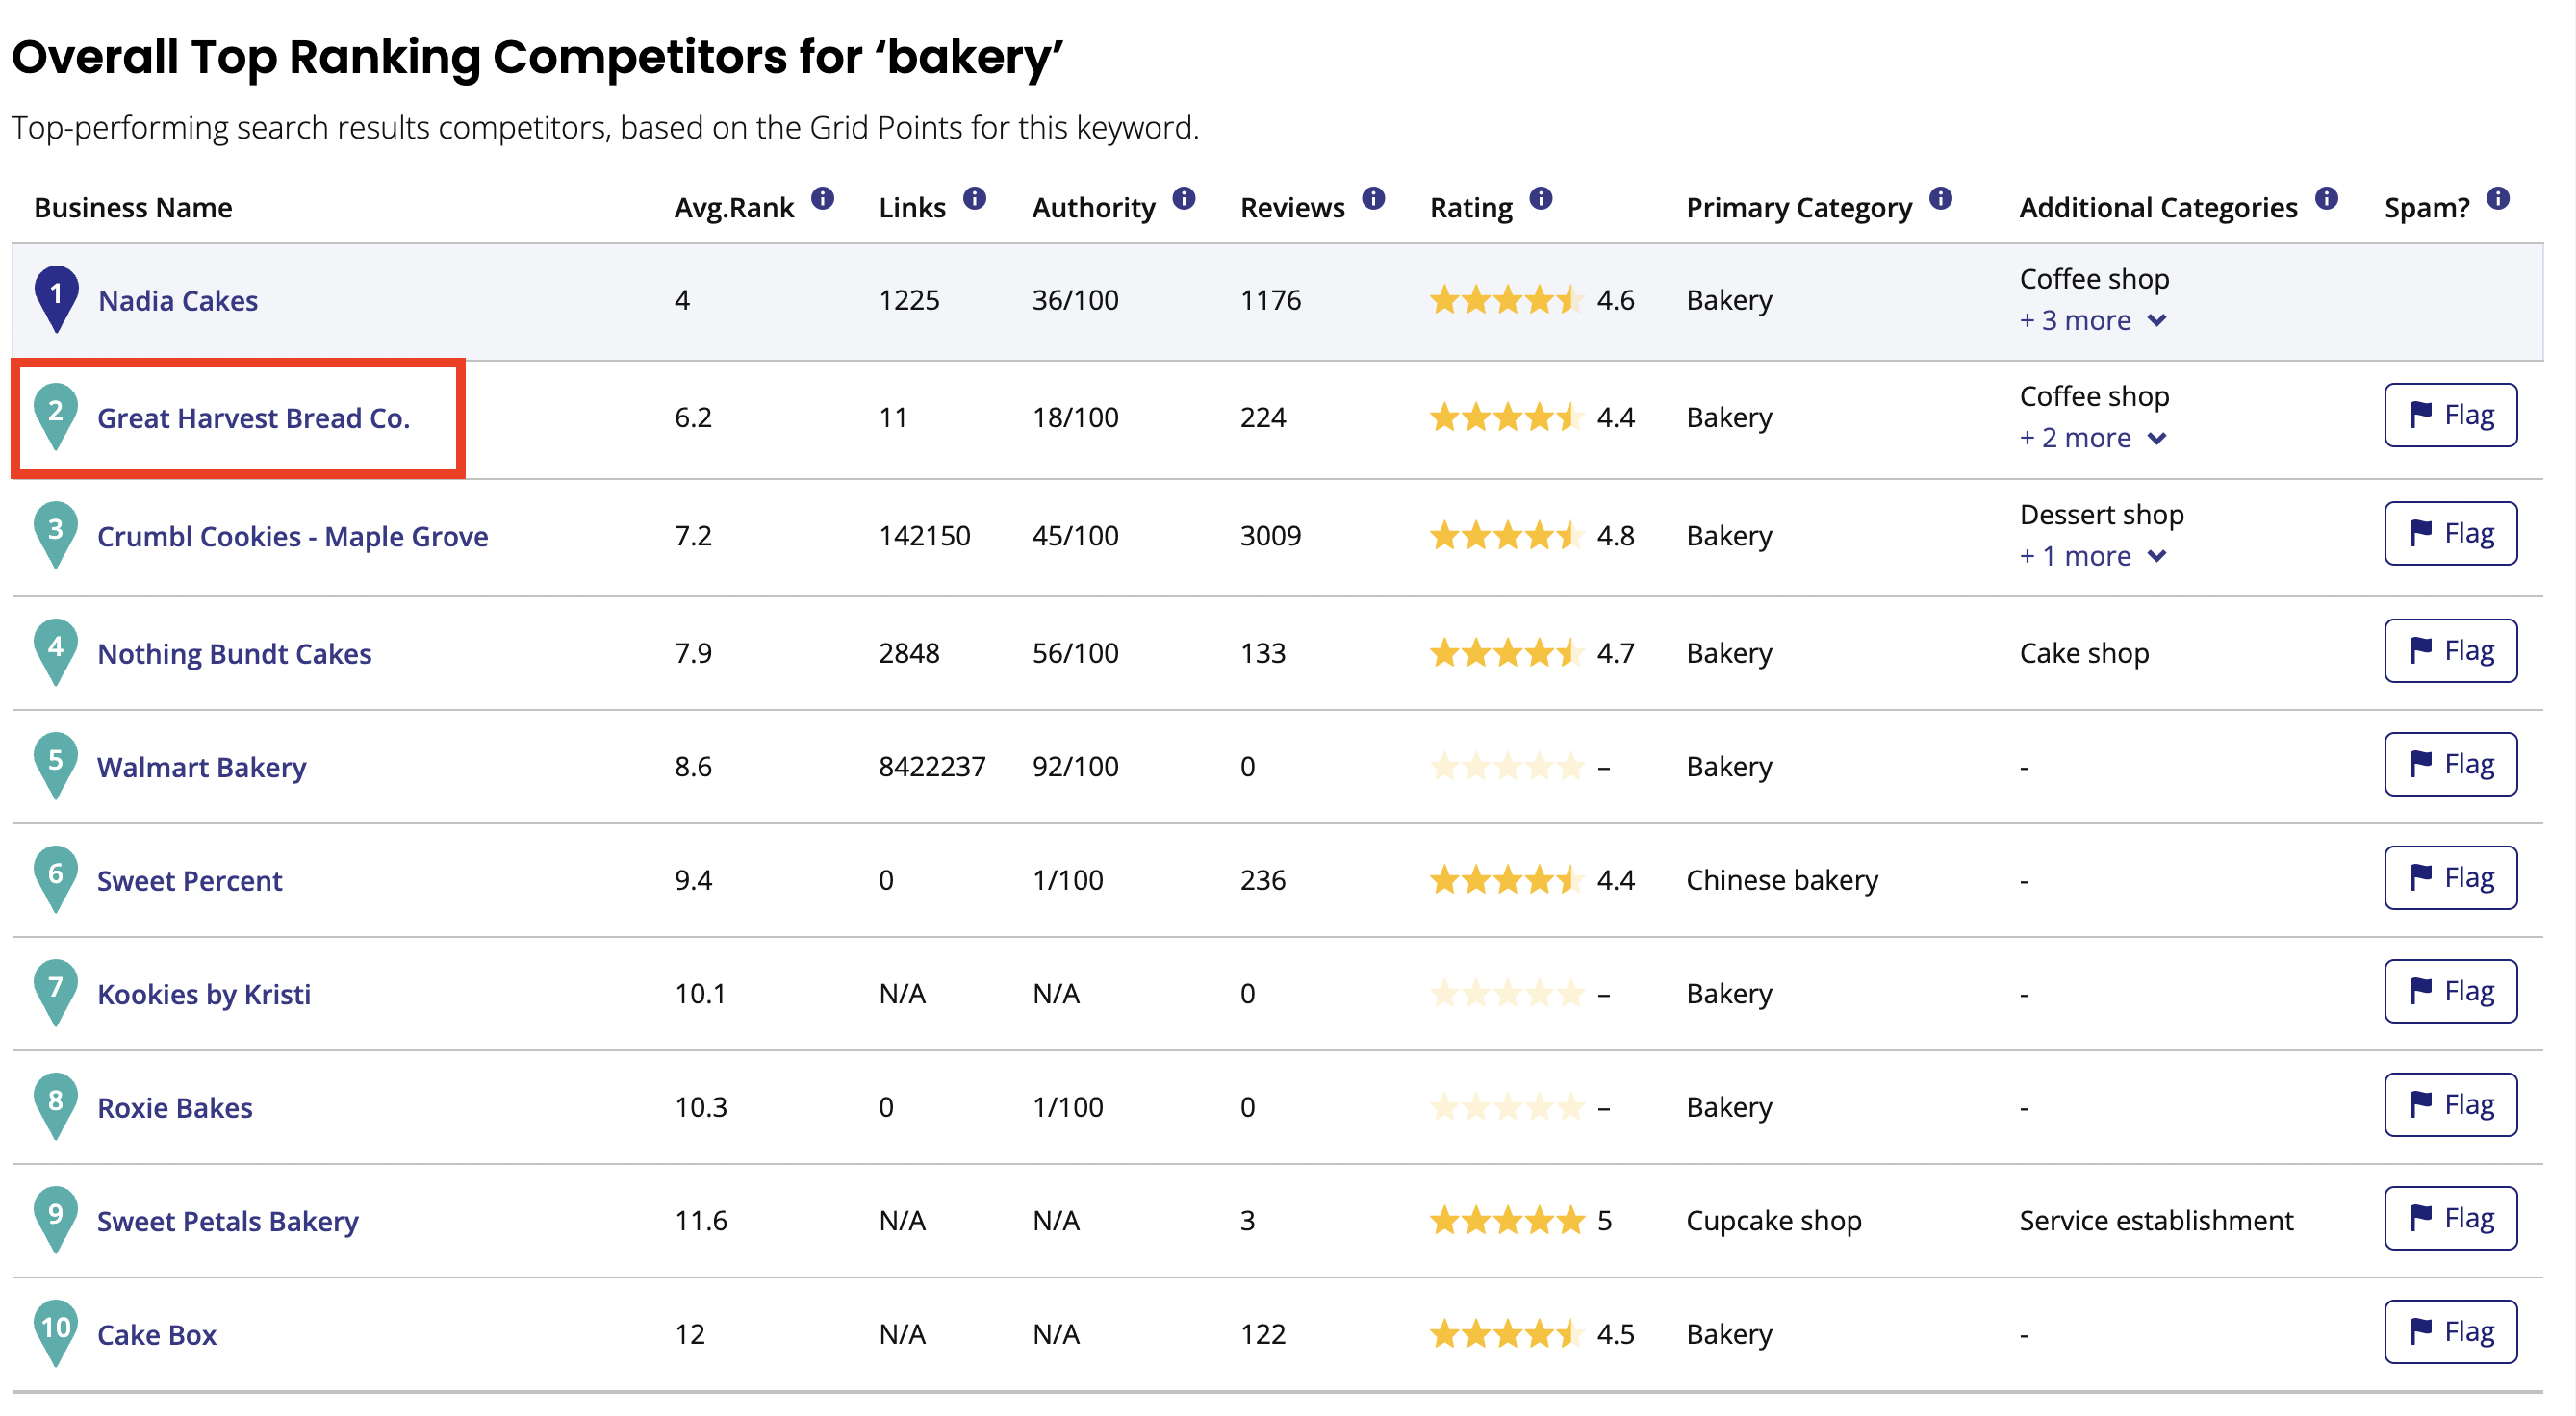The height and width of the screenshot is (1416, 2576).
Task: Show Primary Category info icon details
Action: pos(1941,198)
